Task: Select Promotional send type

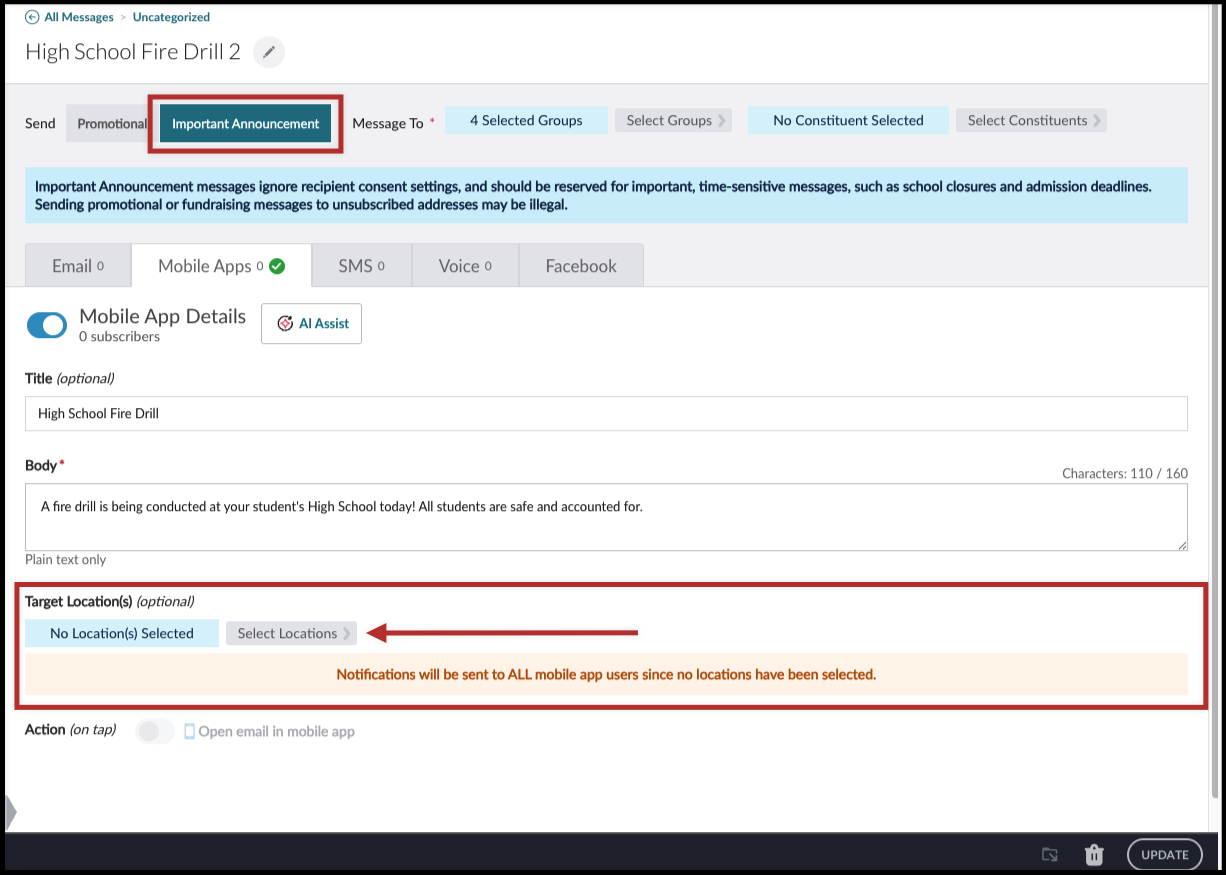Action: [111, 123]
